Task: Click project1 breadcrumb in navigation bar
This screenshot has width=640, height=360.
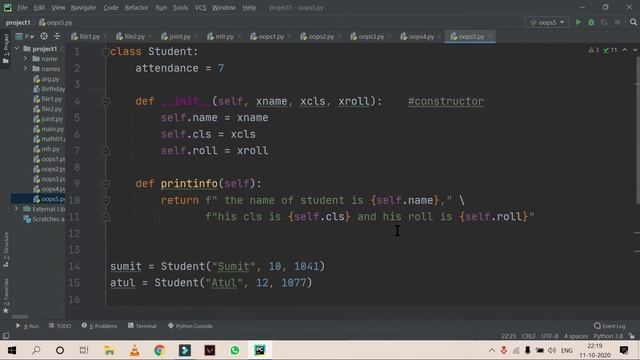Action: [18, 22]
